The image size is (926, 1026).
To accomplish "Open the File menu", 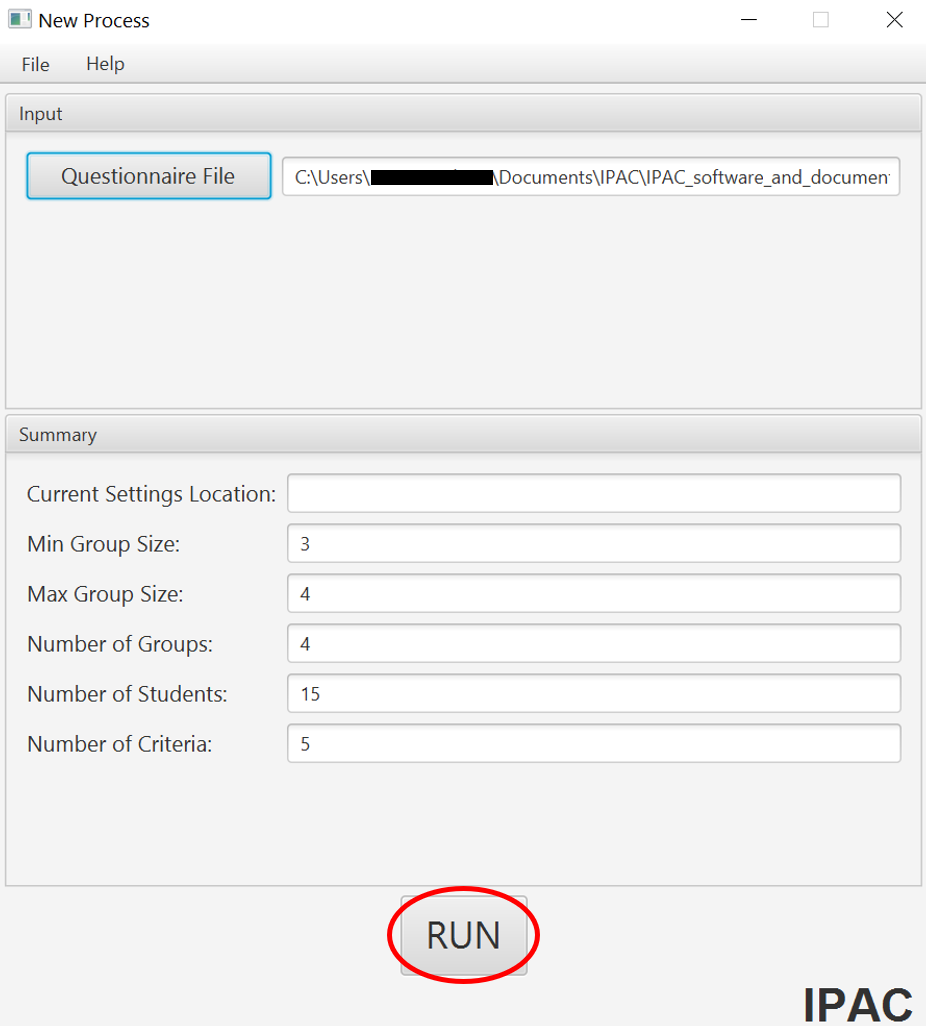I will (34, 64).
